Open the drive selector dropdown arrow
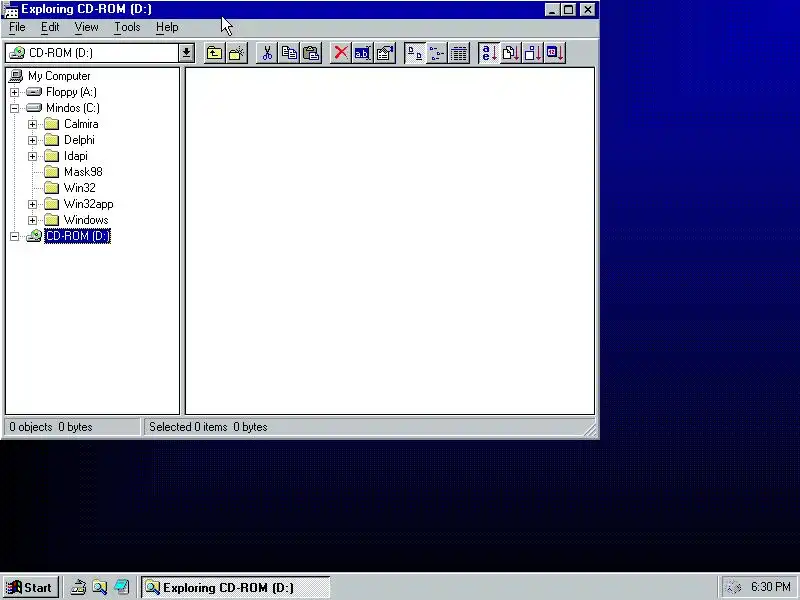The width and height of the screenshot is (800, 600). pos(186,53)
